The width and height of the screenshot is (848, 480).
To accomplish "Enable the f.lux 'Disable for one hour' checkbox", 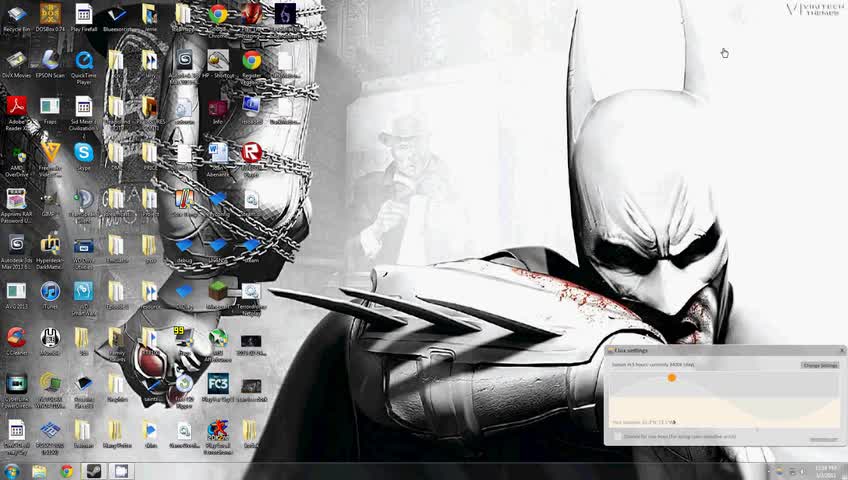I will point(618,436).
